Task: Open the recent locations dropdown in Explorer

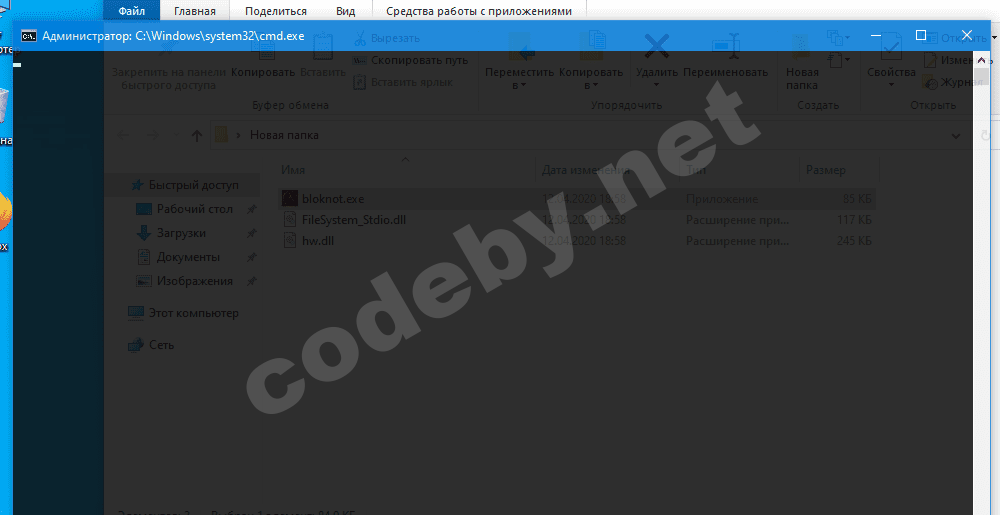Action: [x=175, y=136]
